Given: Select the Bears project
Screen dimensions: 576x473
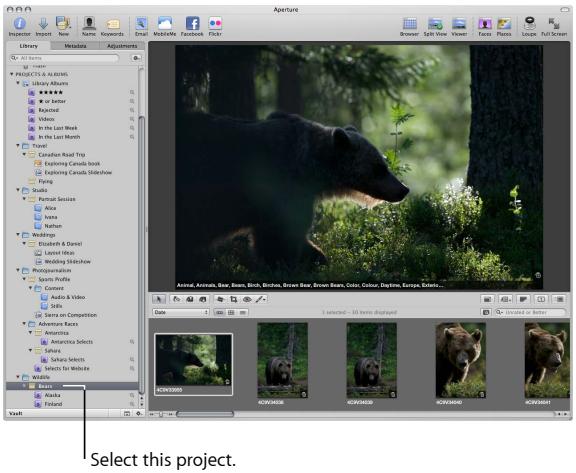Looking at the screenshot, I should (x=72, y=386).
